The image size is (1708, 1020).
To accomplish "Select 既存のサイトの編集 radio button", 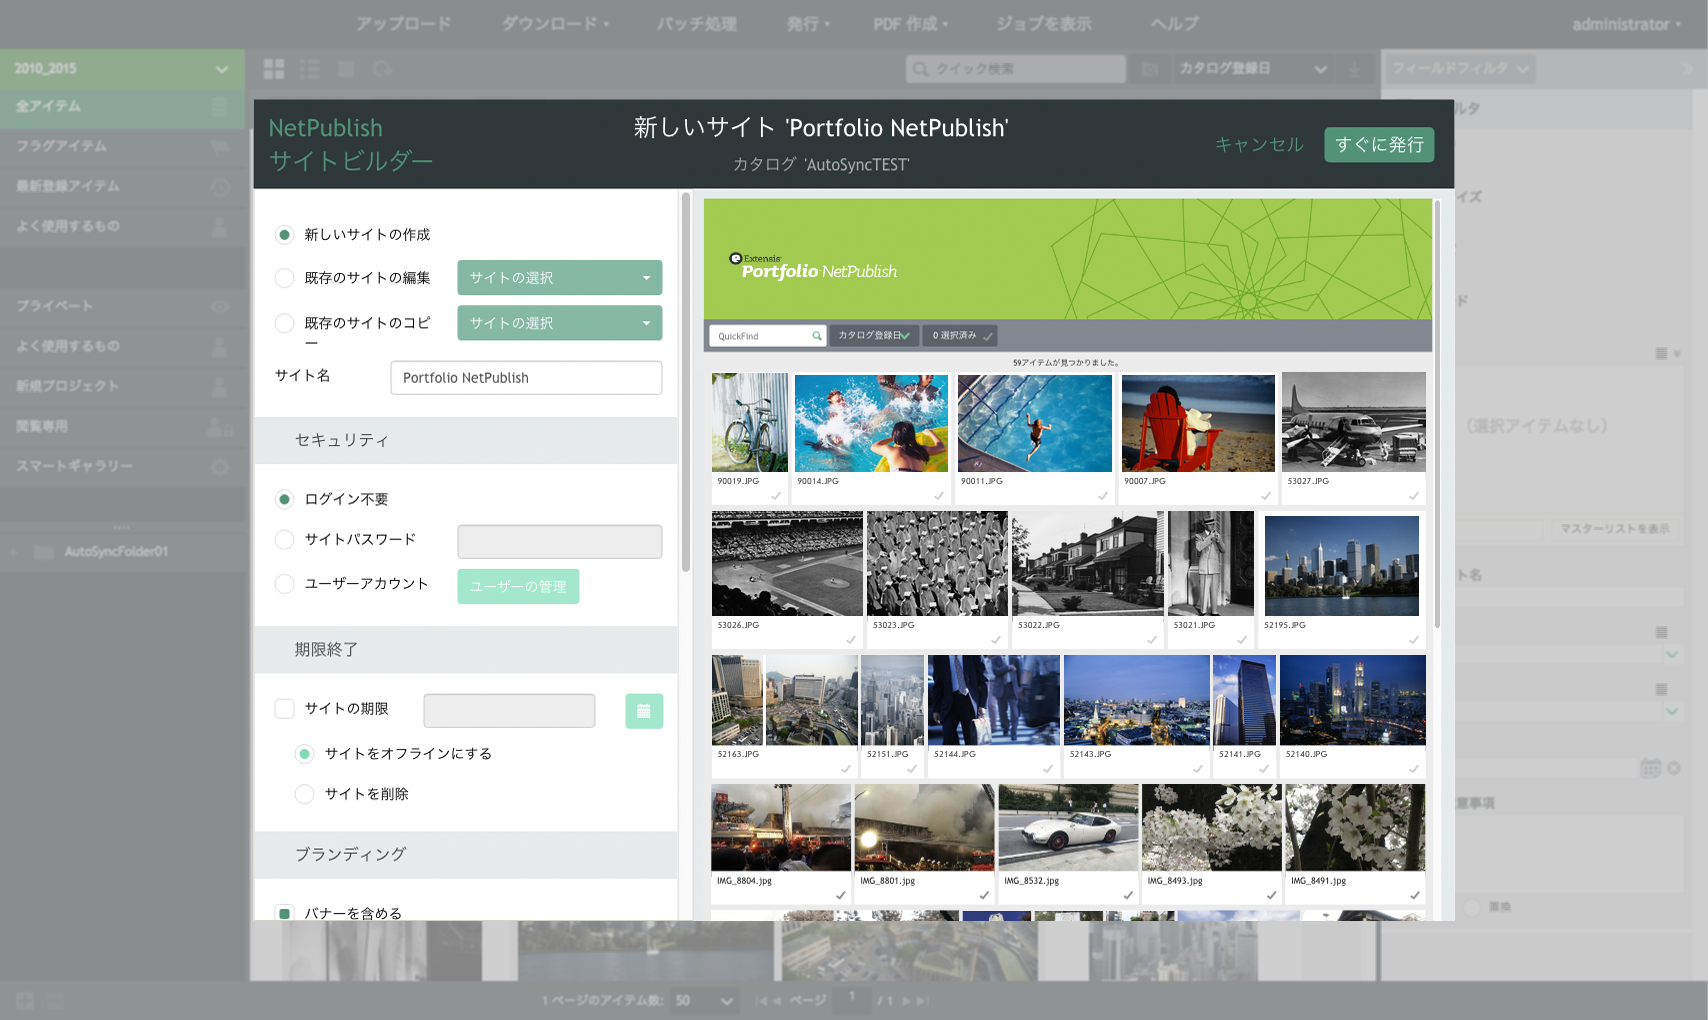I will [285, 278].
